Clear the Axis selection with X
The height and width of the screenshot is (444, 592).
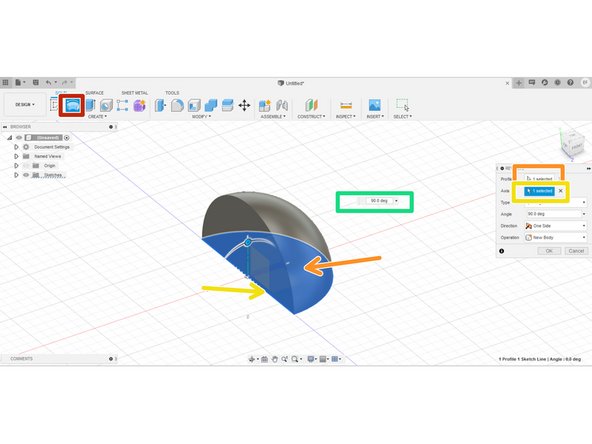(x=561, y=191)
